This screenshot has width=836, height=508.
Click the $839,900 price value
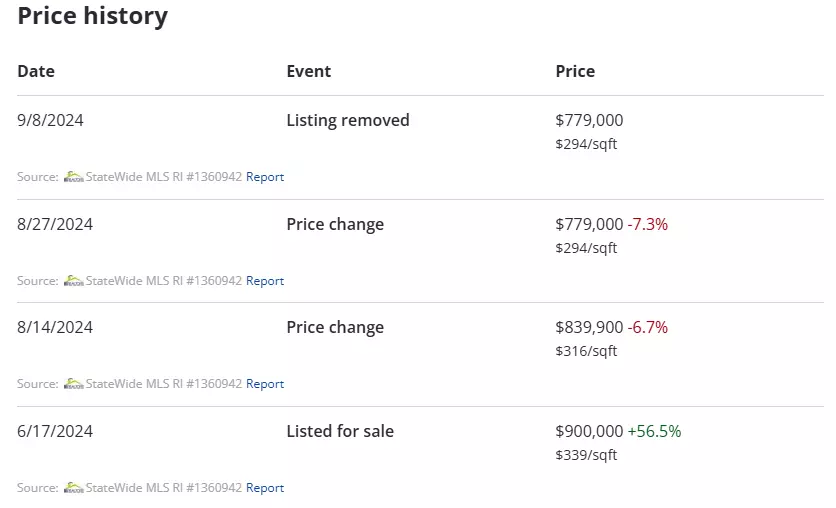coord(589,327)
